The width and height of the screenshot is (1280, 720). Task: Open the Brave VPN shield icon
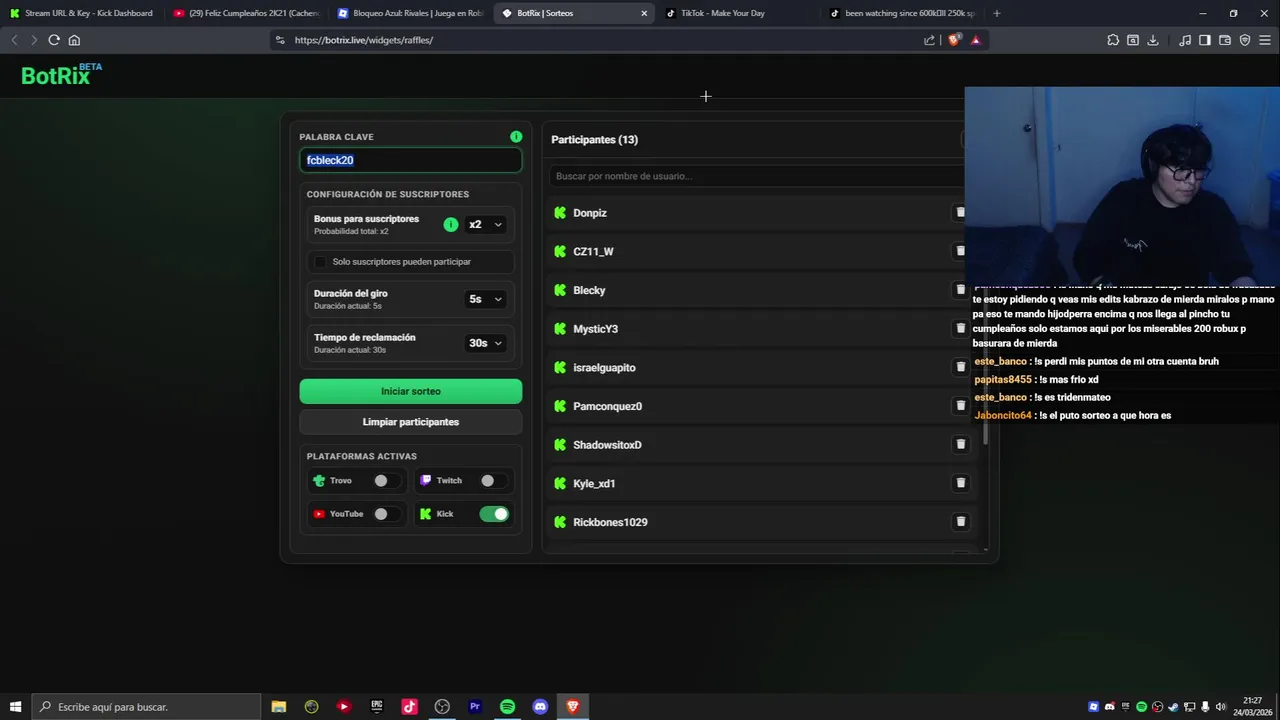click(1245, 40)
